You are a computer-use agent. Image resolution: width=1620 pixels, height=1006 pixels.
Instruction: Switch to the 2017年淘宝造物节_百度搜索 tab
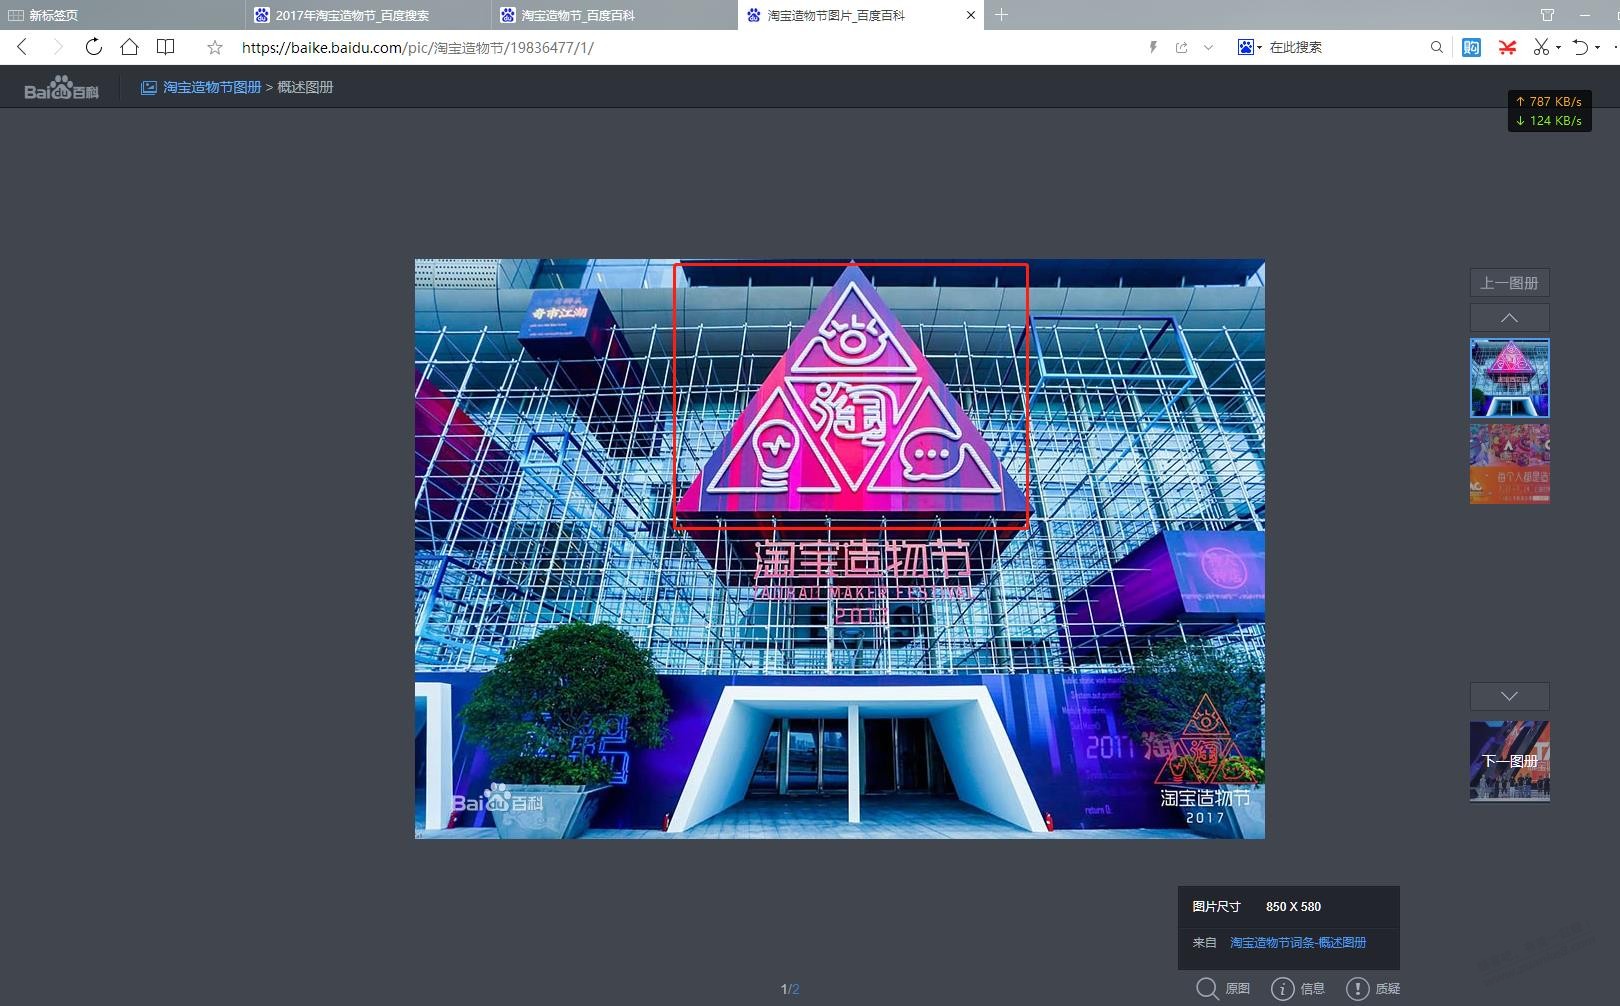(x=368, y=15)
